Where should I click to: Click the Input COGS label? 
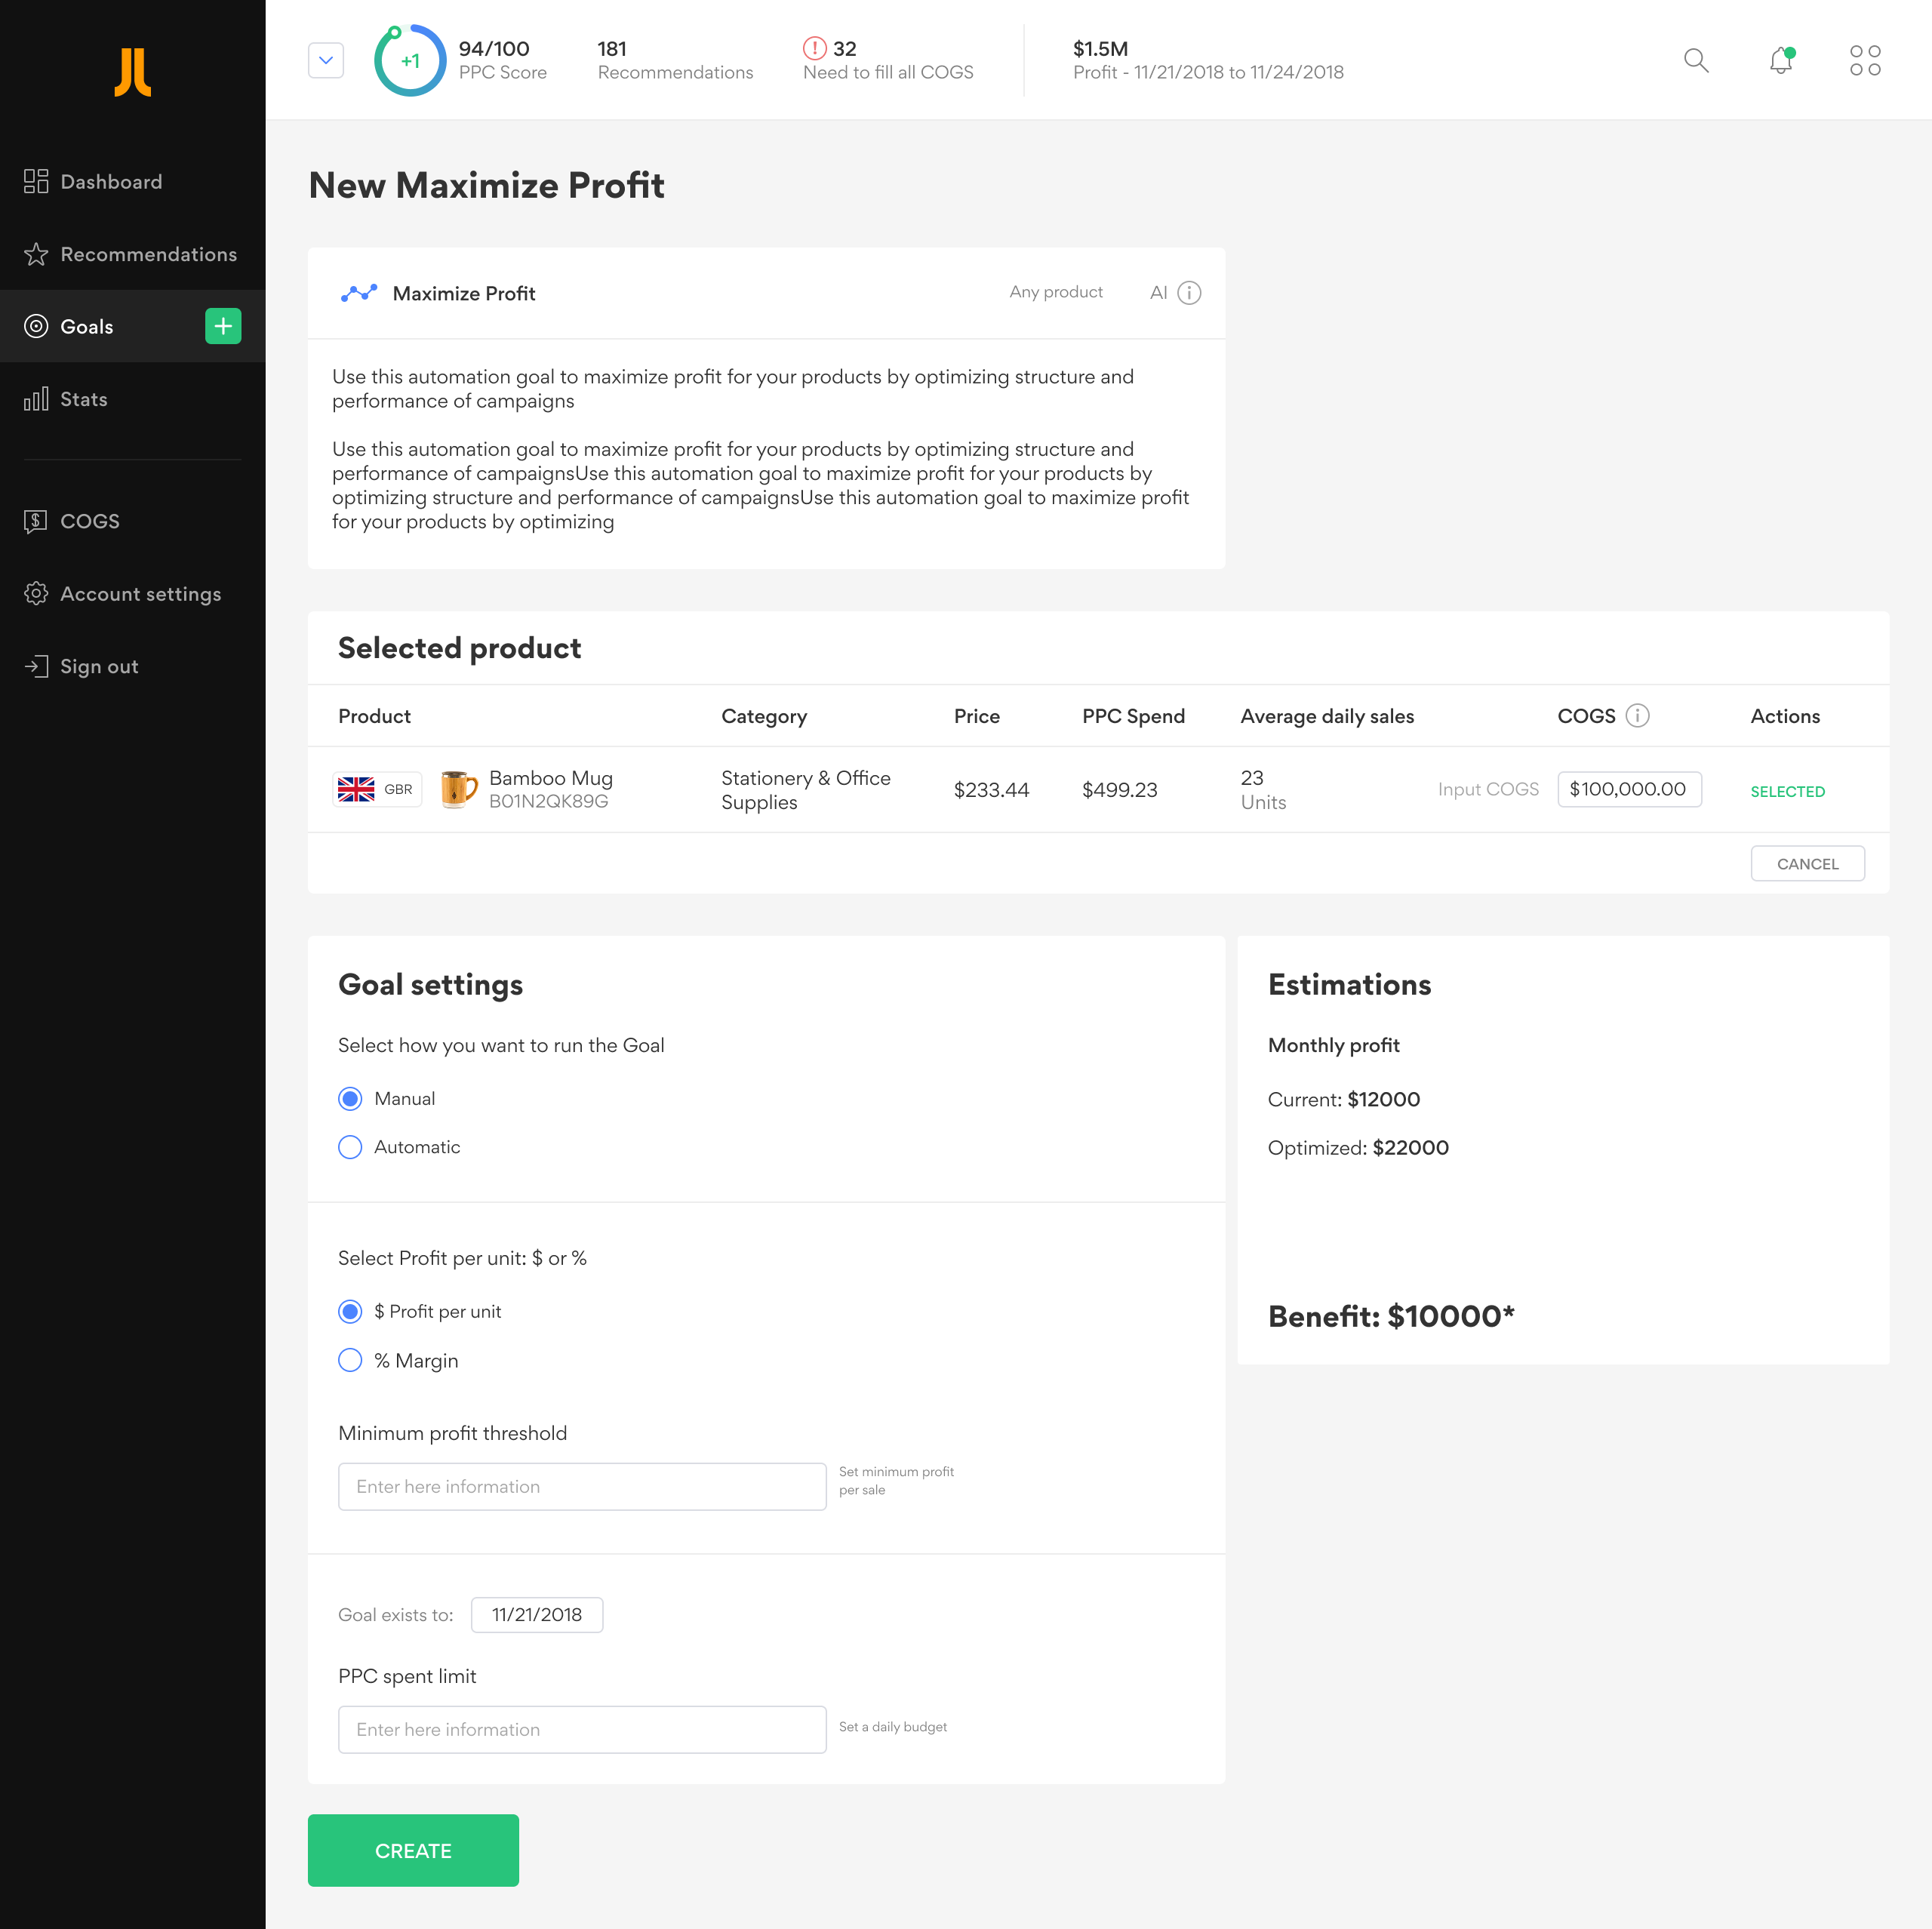coord(1488,789)
